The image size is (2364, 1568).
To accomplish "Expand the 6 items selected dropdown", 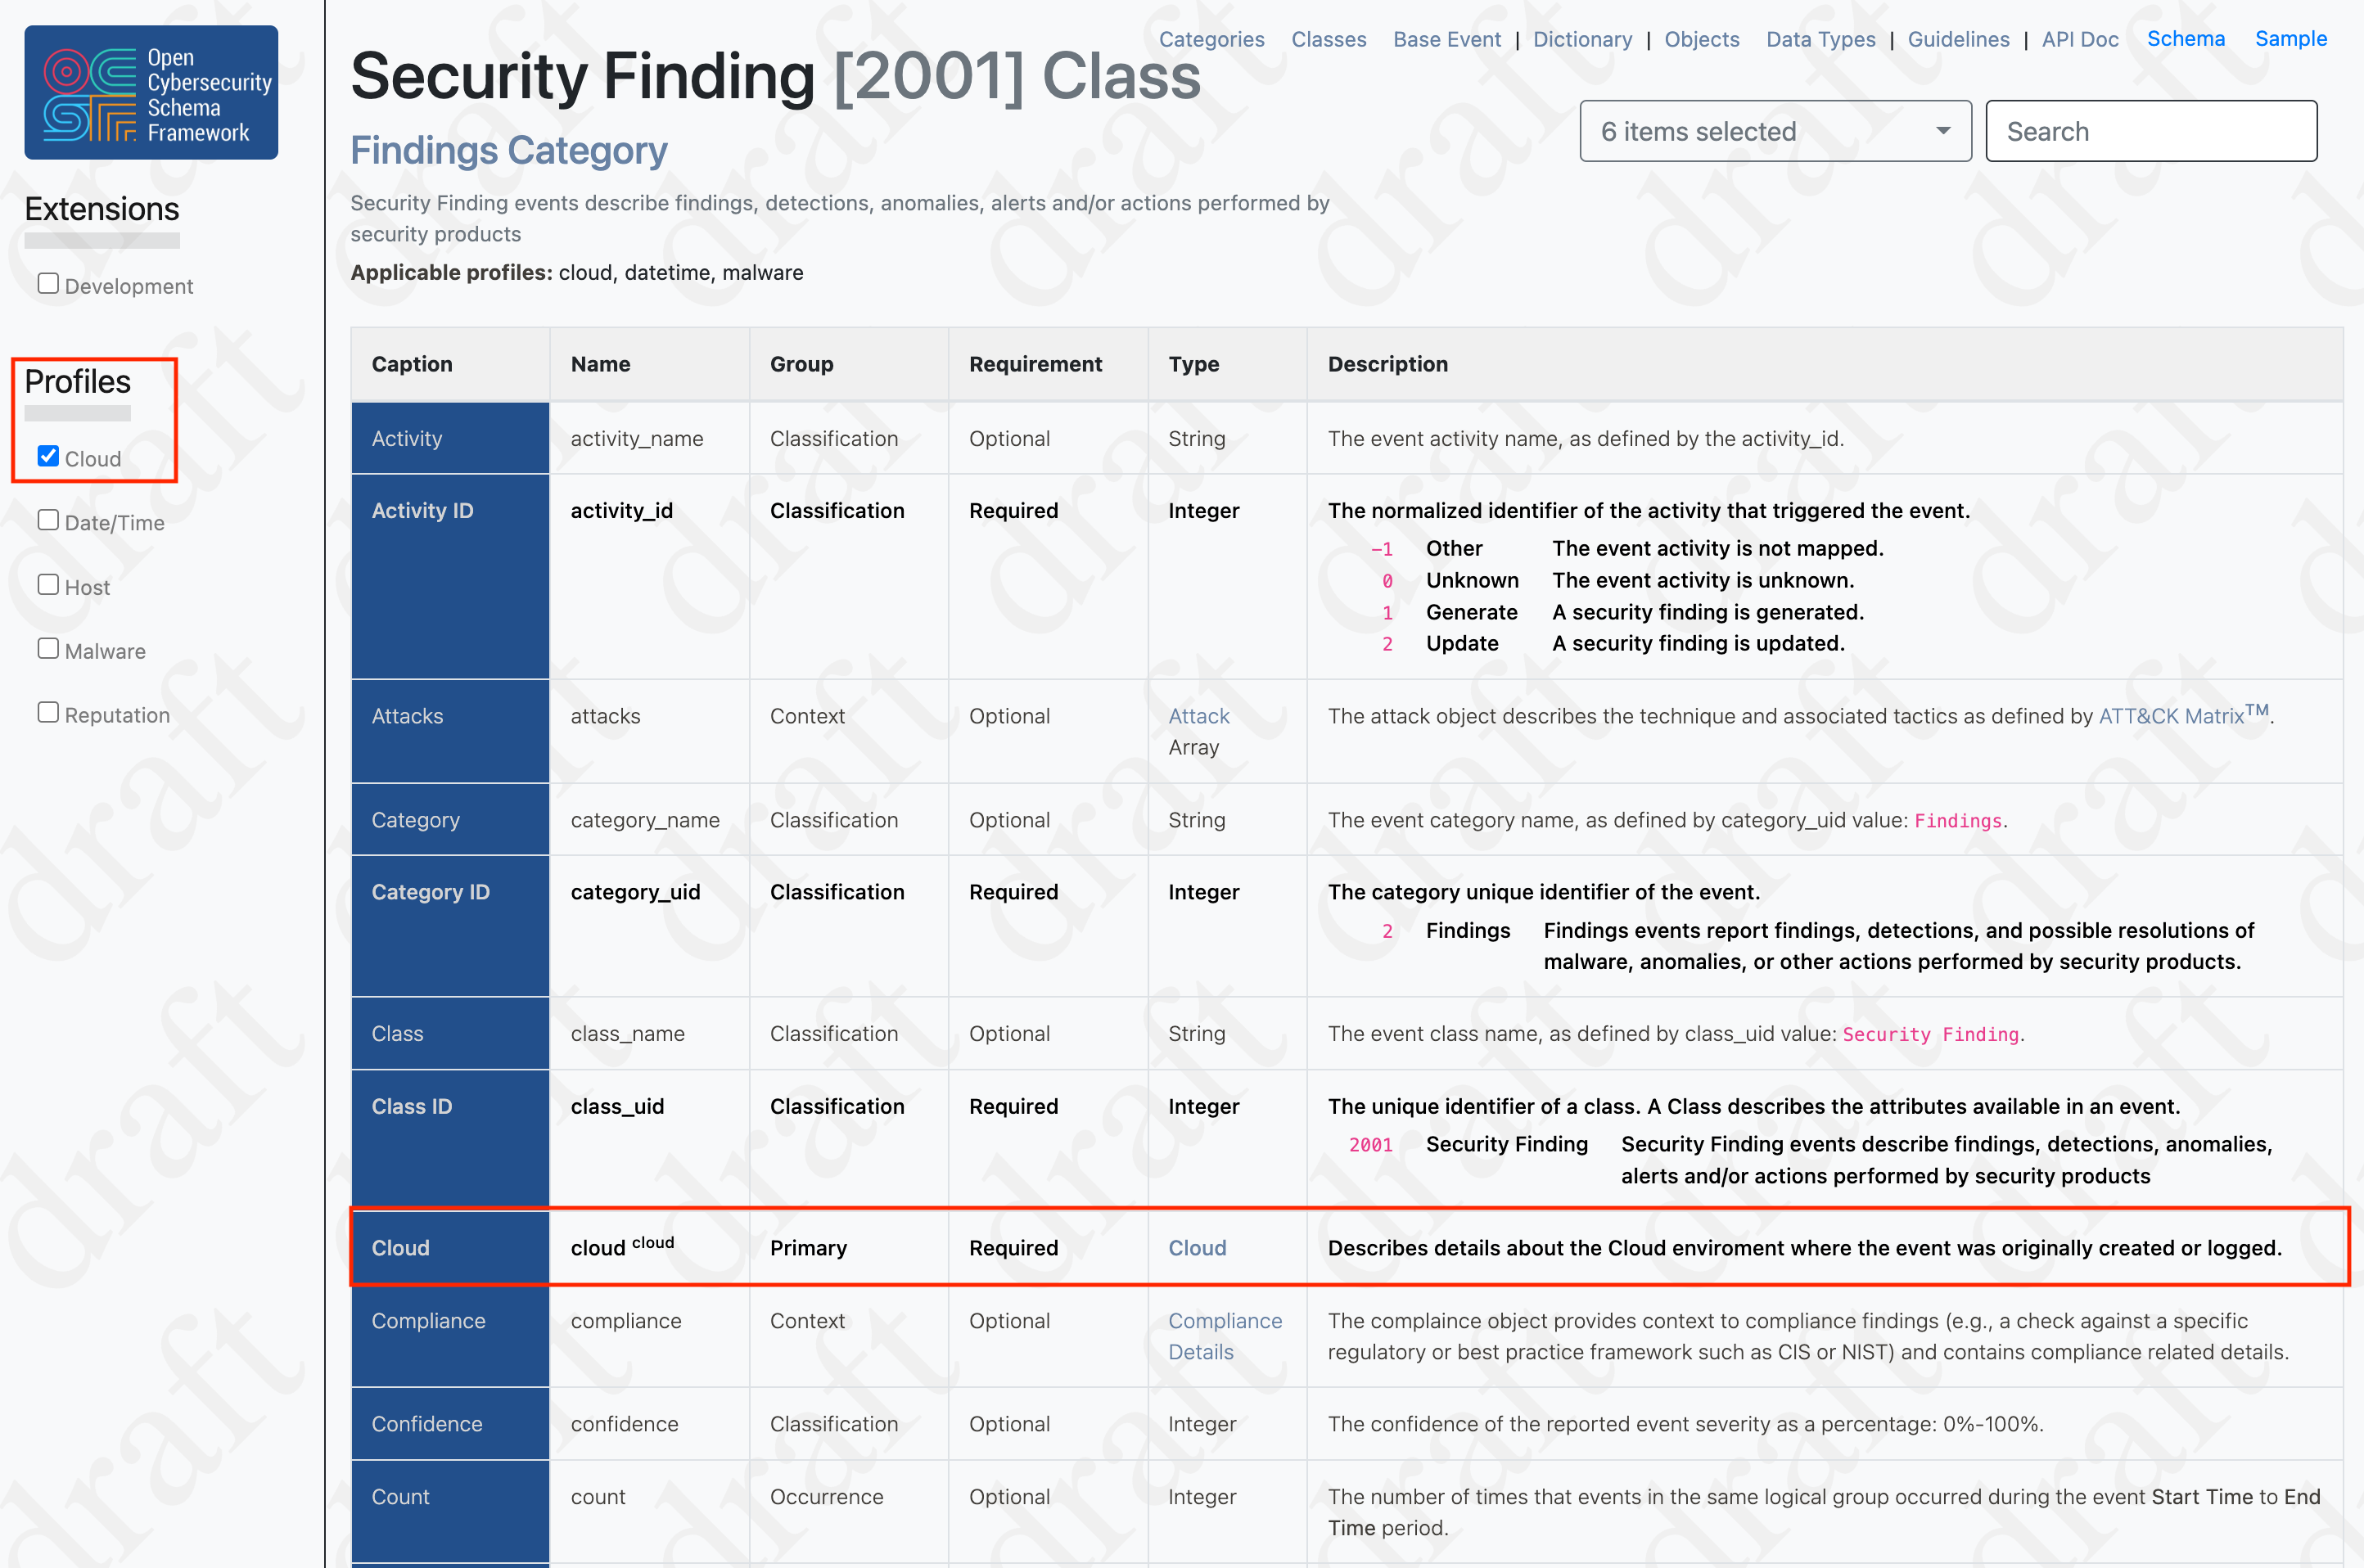I will point(1775,130).
